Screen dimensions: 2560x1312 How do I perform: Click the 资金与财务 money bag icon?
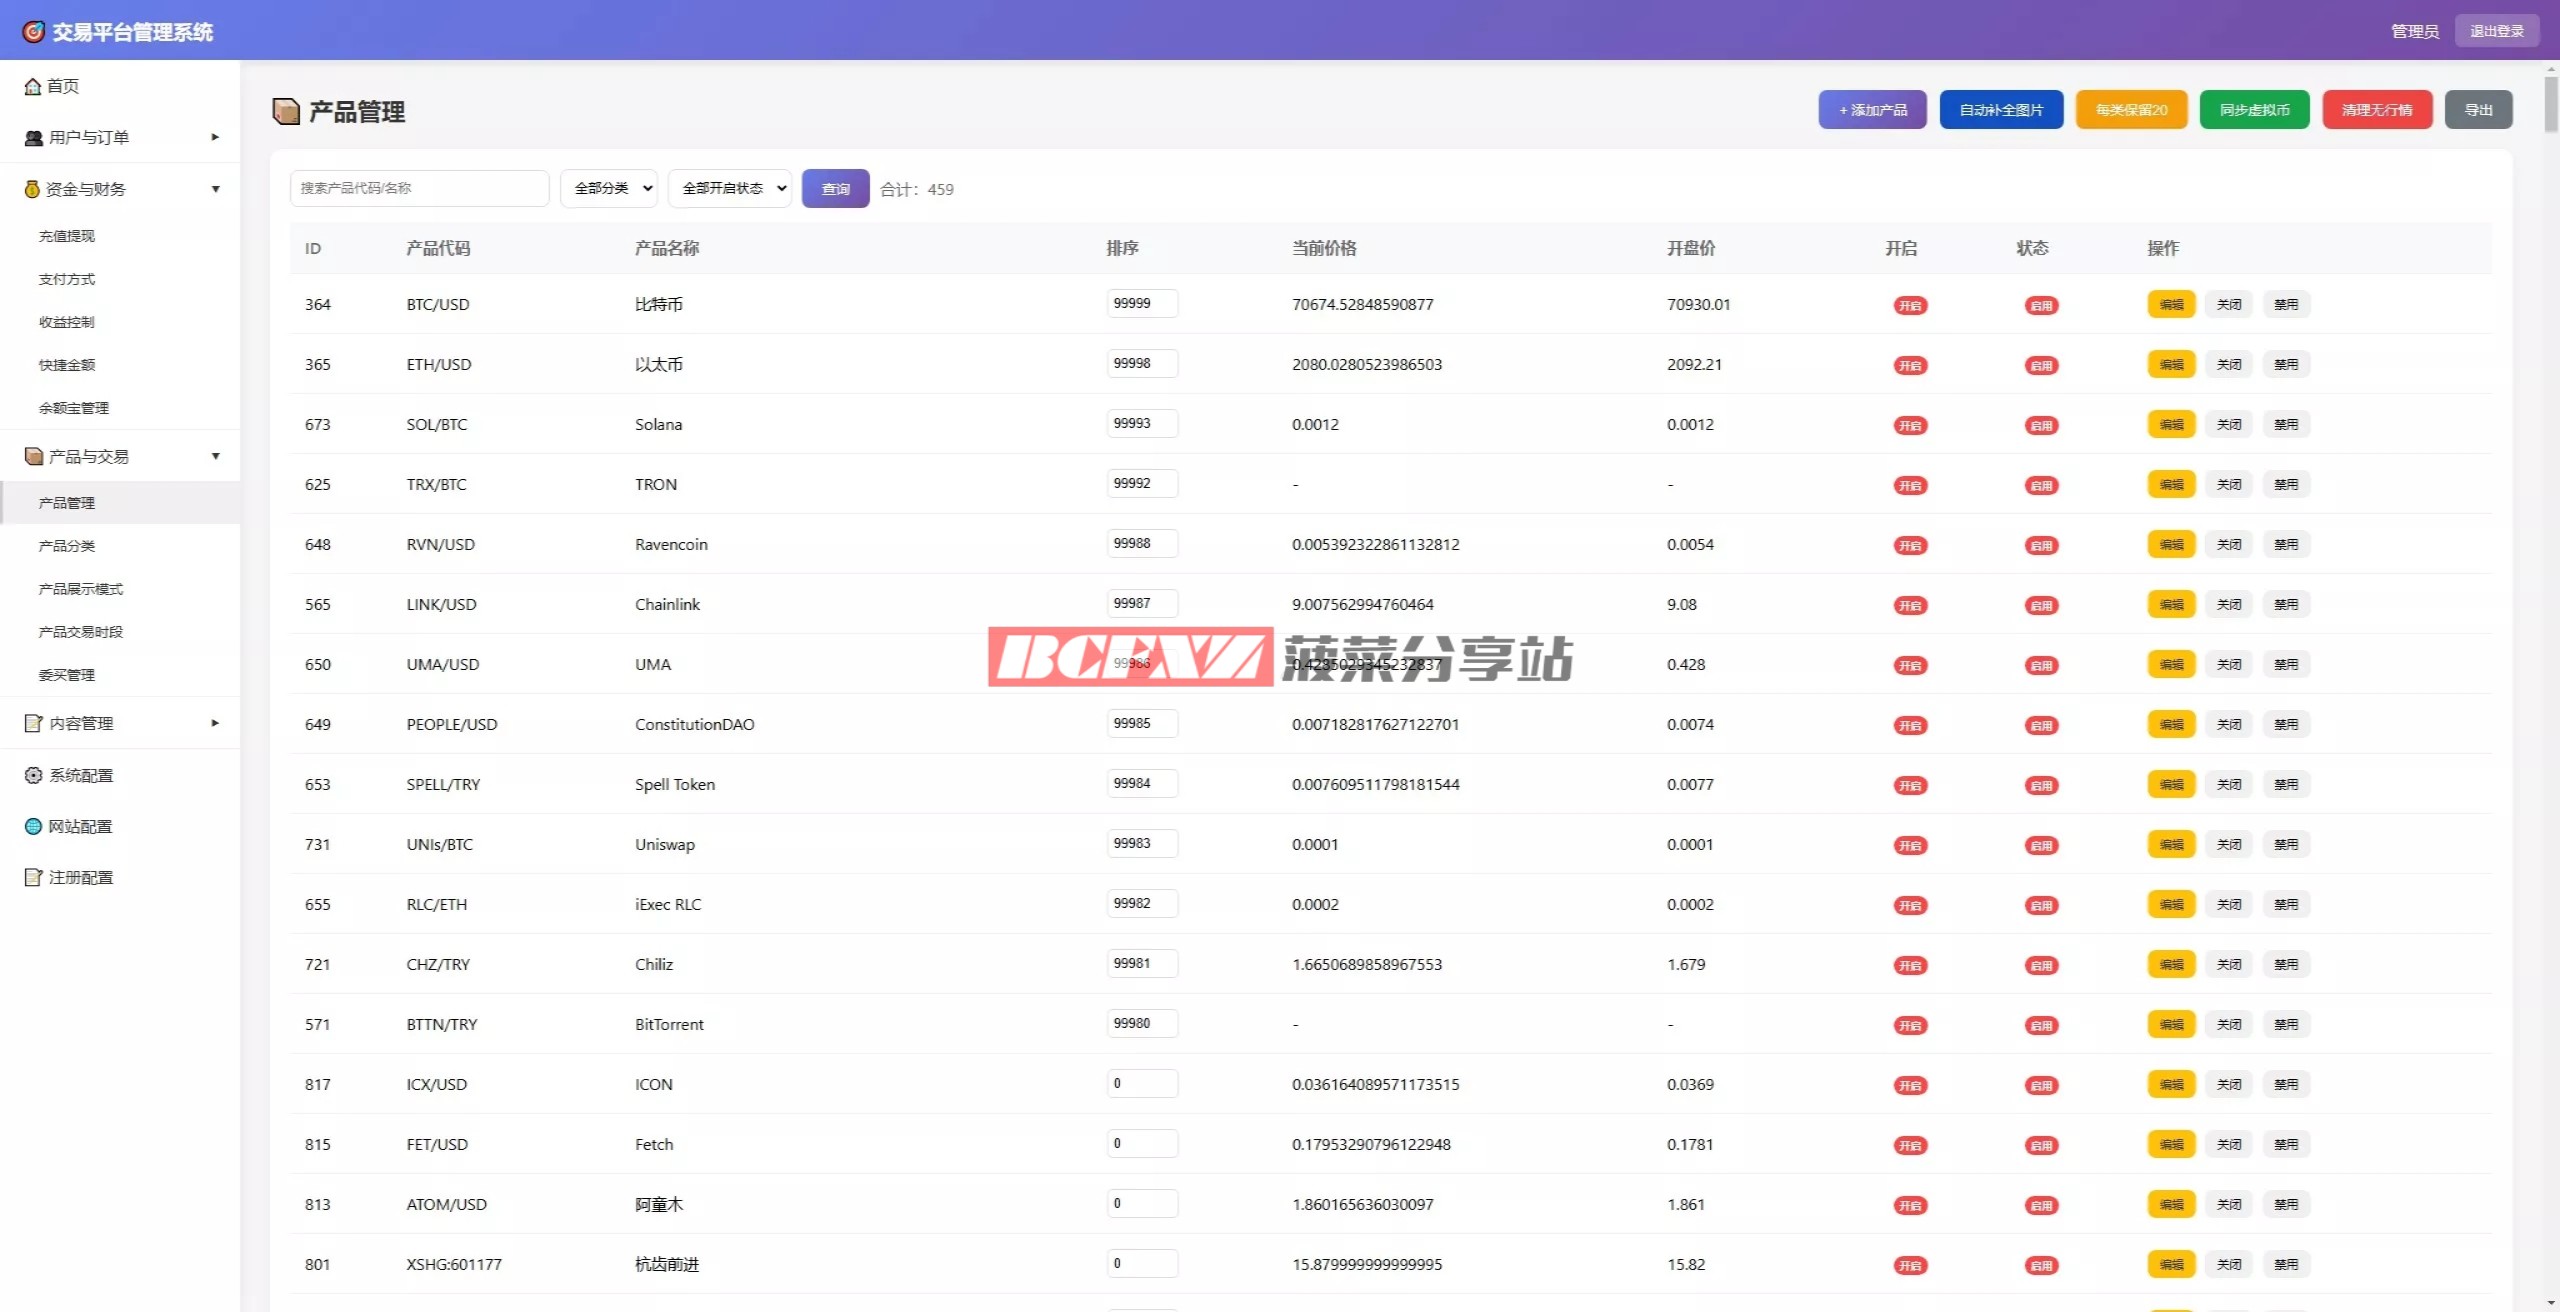32,189
